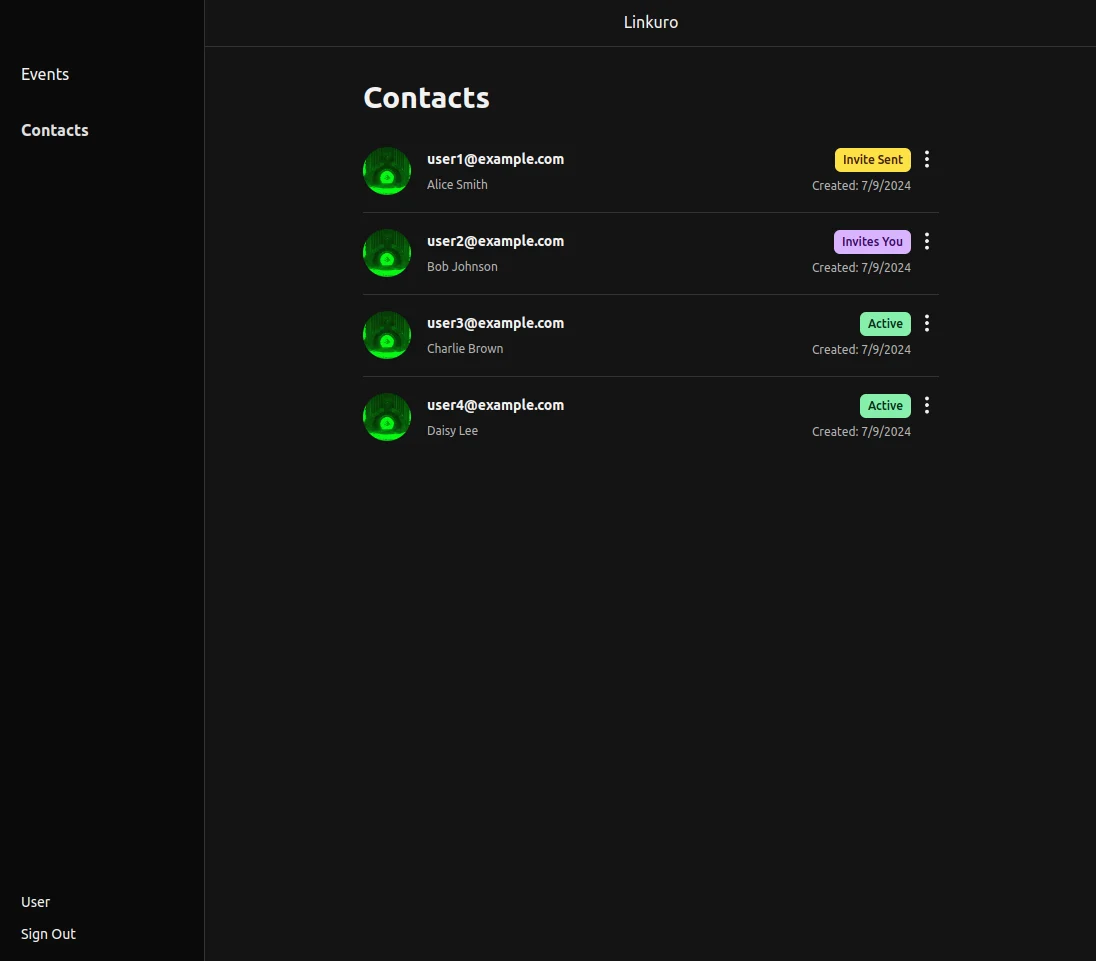Image resolution: width=1096 pixels, height=961 pixels.
Task: Click the purple Invites You badge
Action: pos(872,242)
